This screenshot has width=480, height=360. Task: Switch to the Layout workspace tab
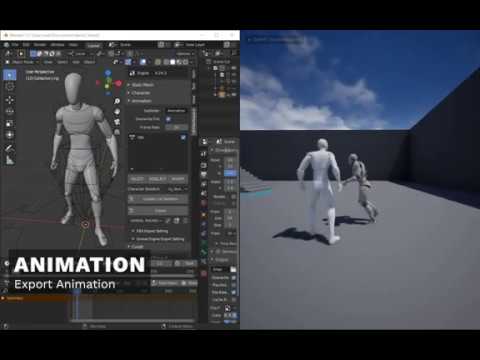coord(94,45)
